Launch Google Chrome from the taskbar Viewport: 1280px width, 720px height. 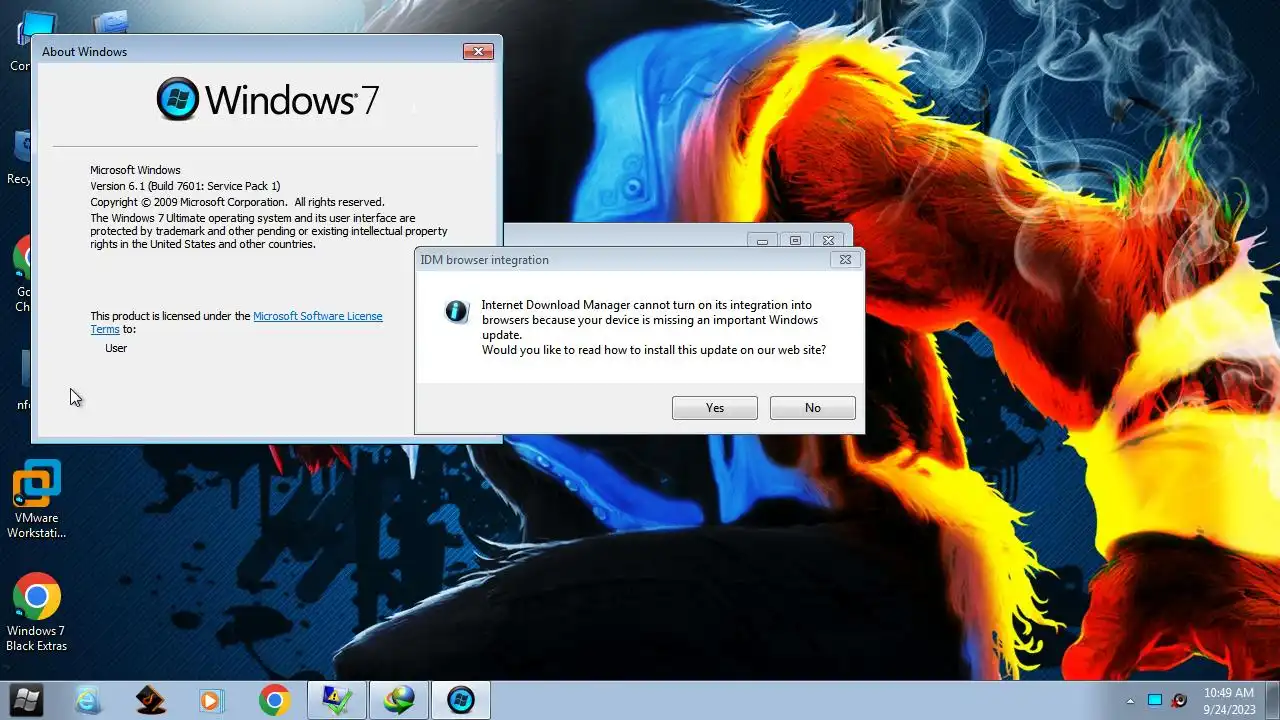pos(274,700)
